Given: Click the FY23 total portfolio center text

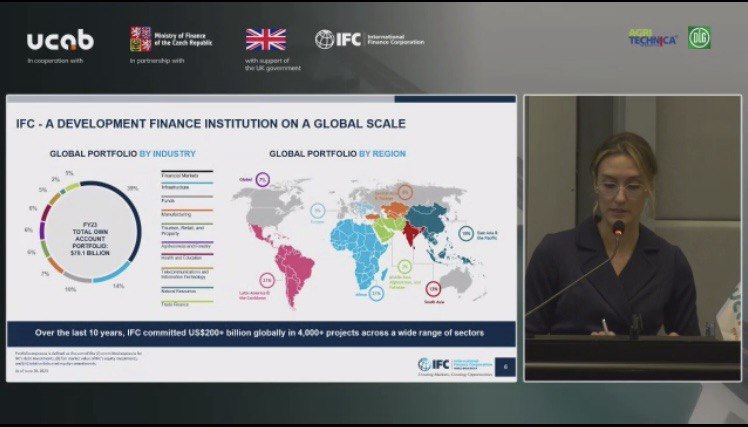Looking at the screenshot, I should pyautogui.click(x=90, y=239).
